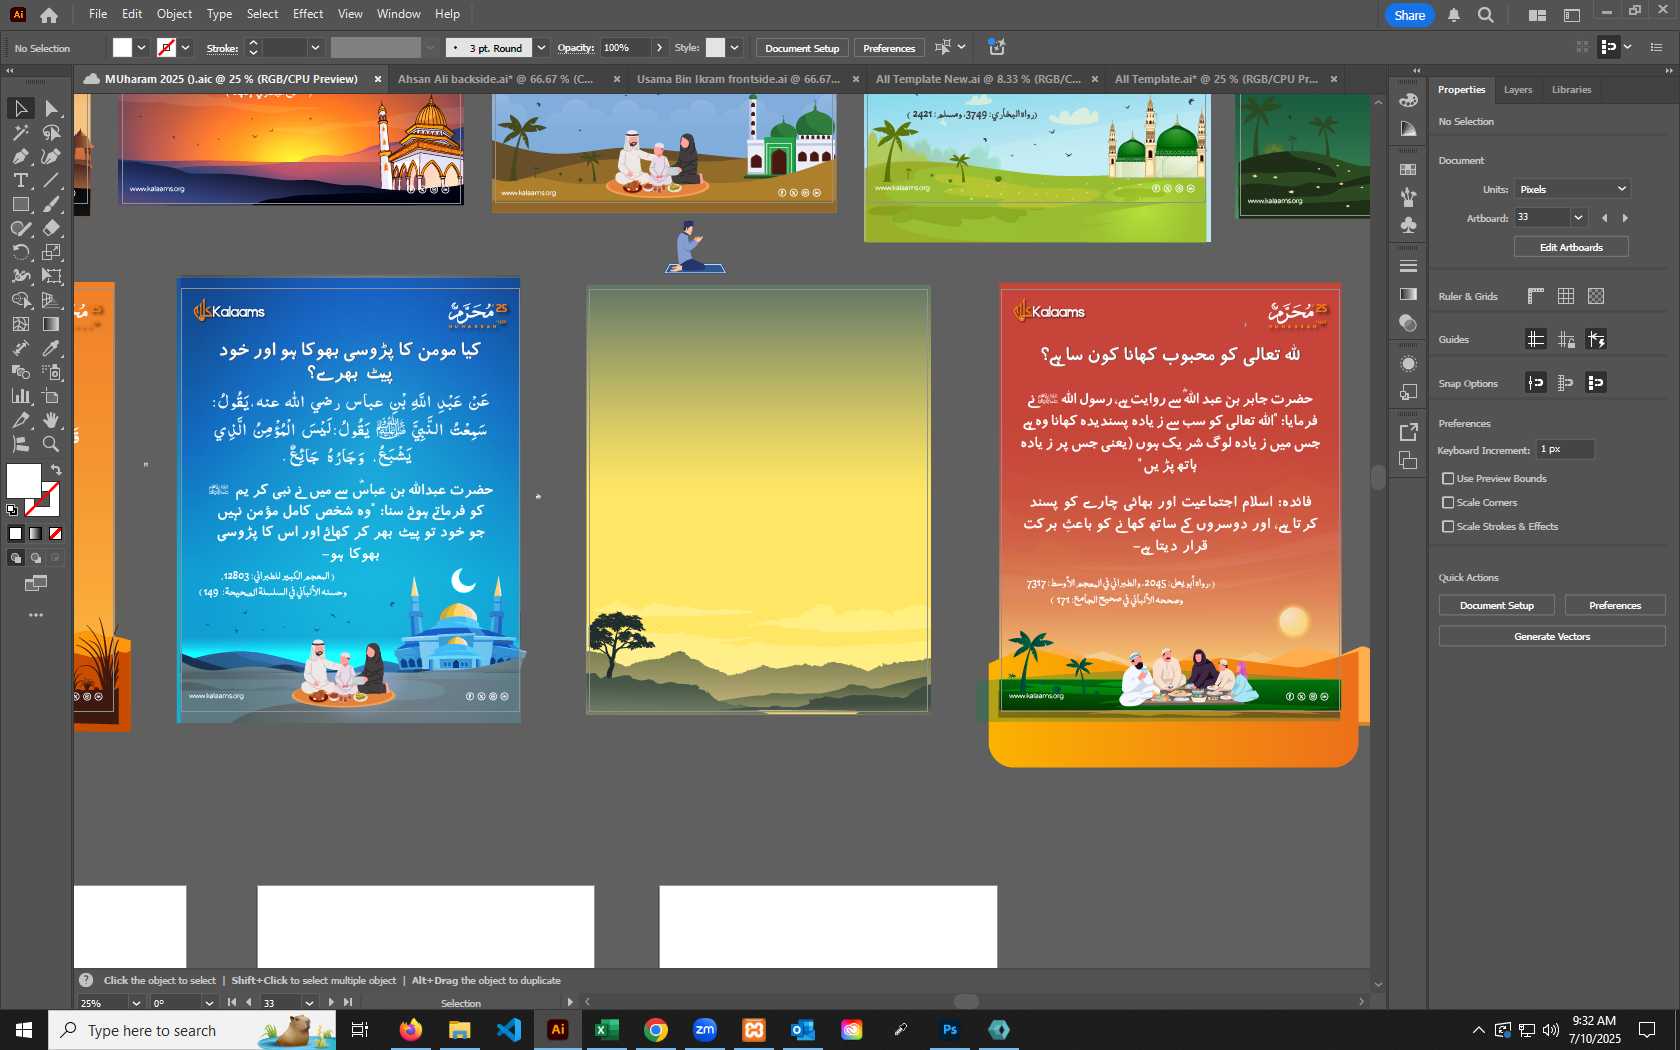Select the Rotate tool
The height and width of the screenshot is (1050, 1680).
(x=20, y=252)
